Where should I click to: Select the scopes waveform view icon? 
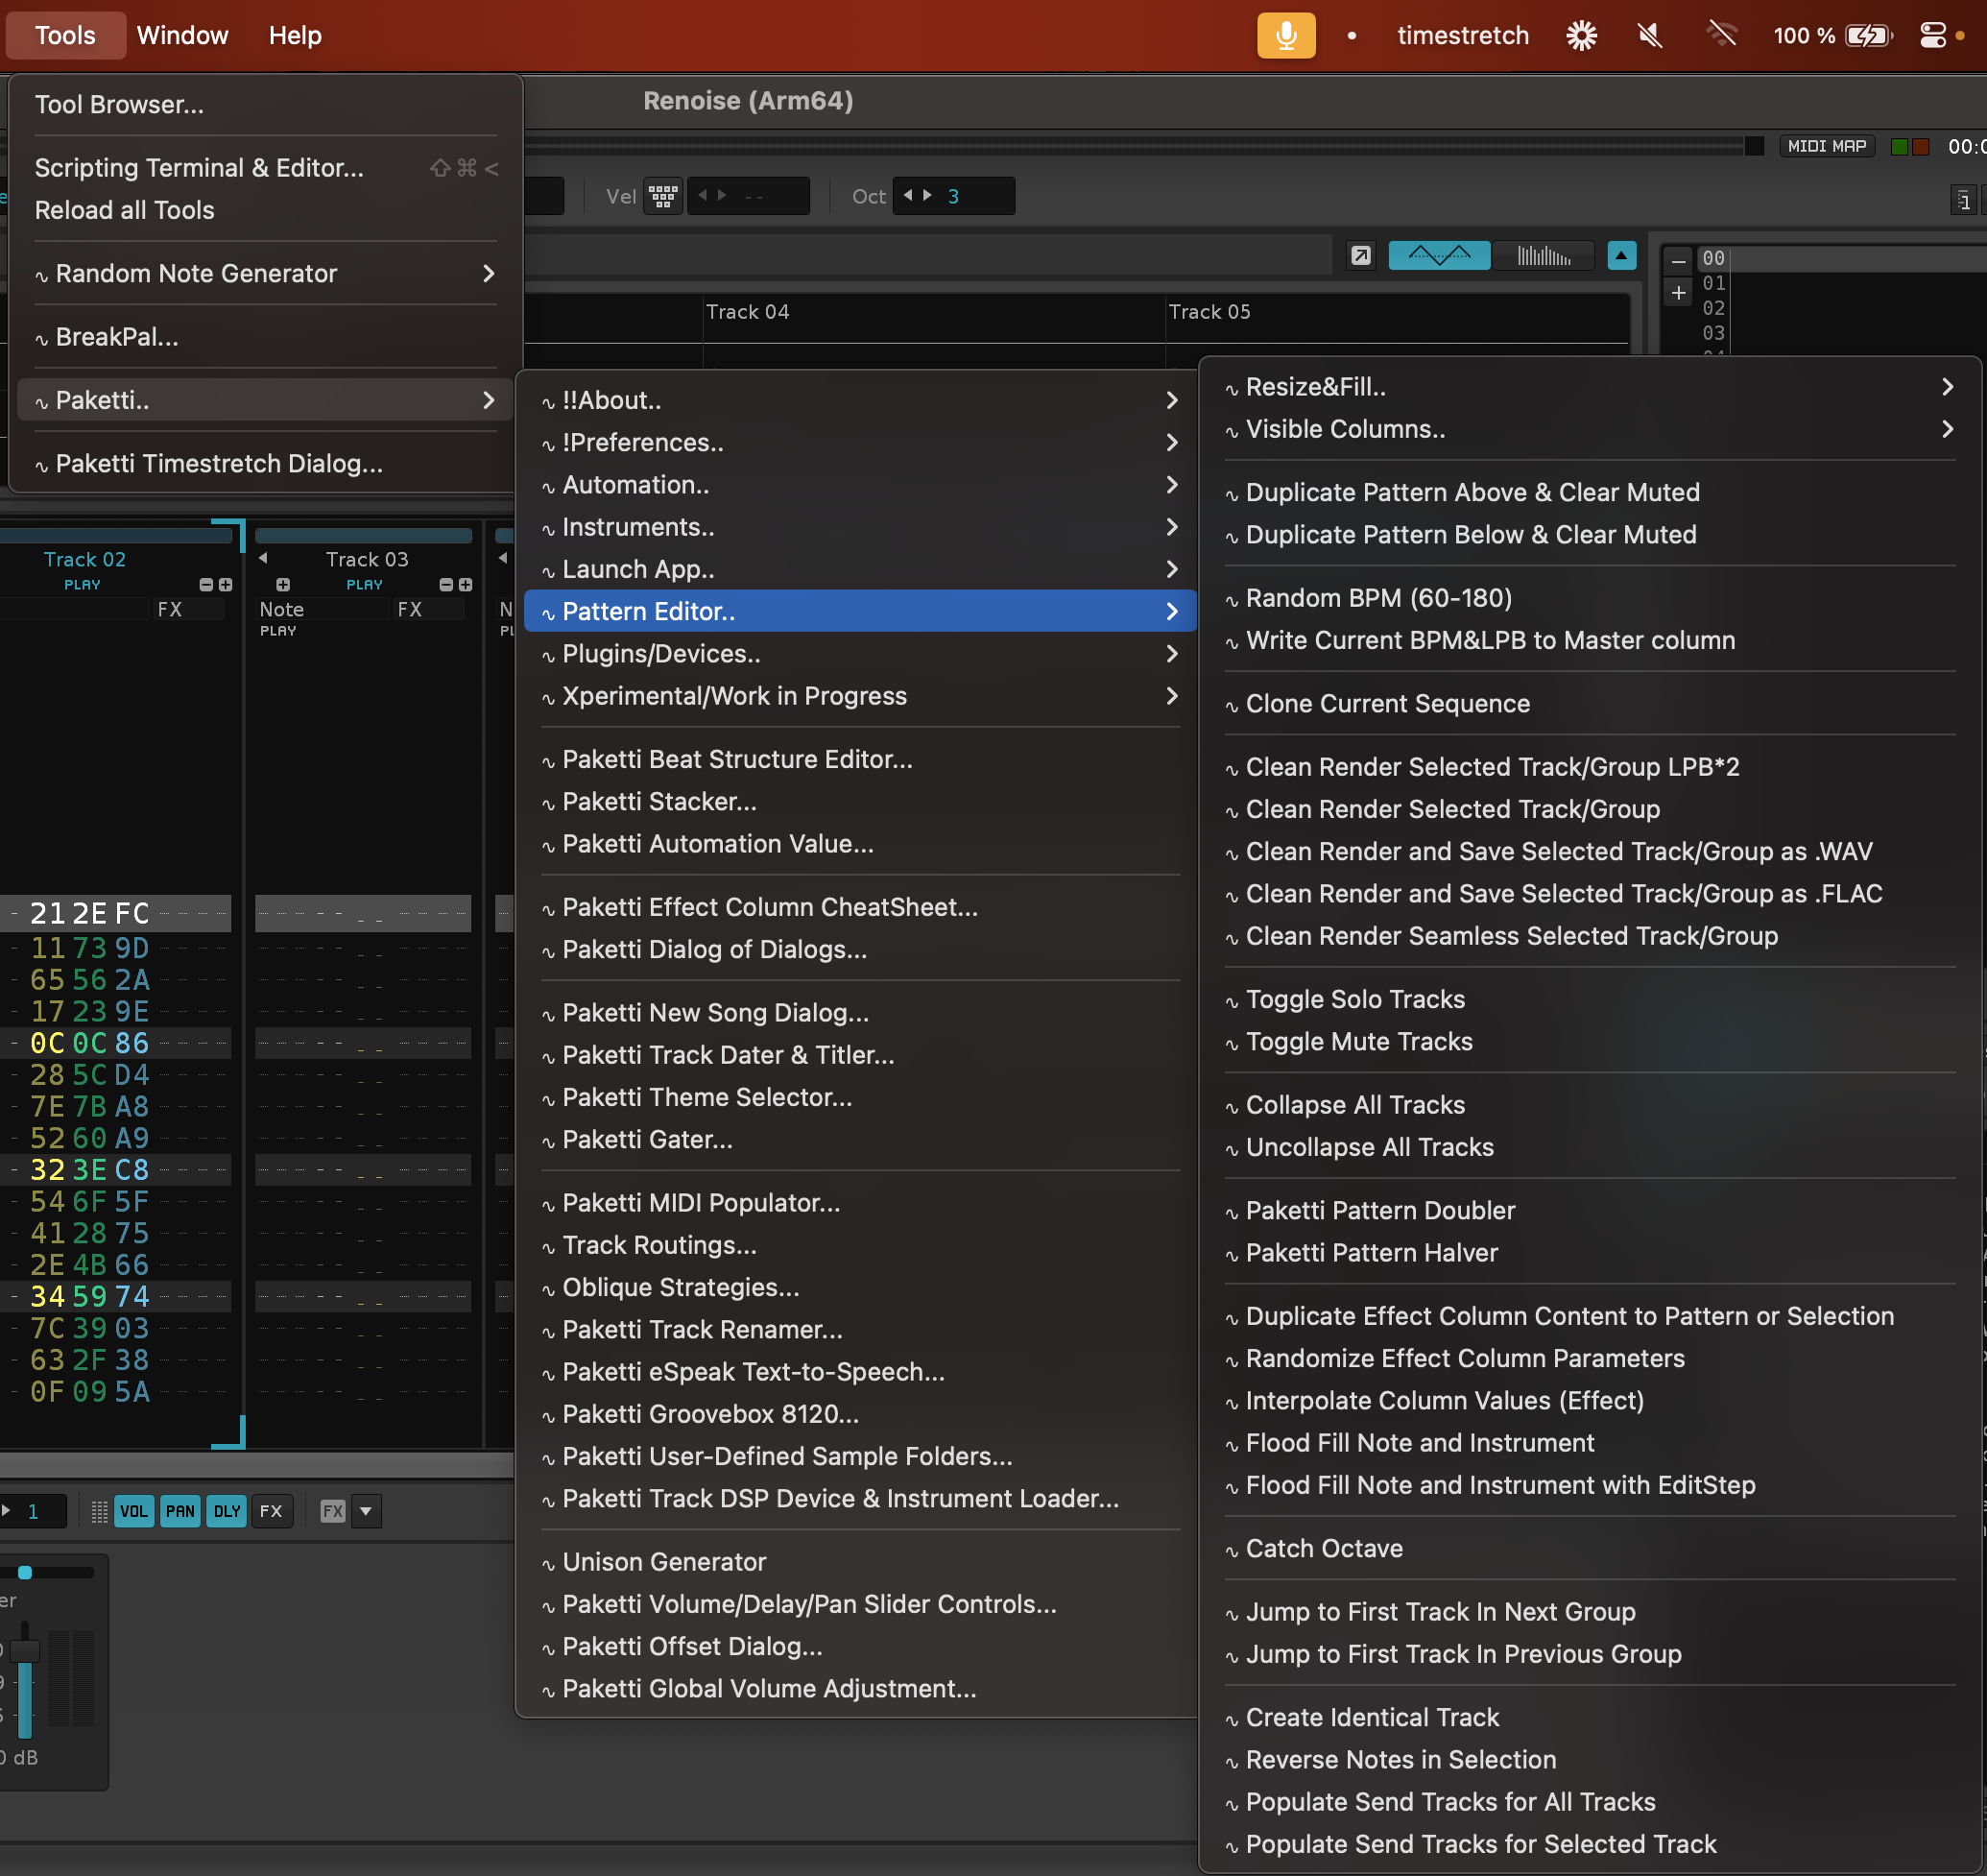[x=1438, y=256]
